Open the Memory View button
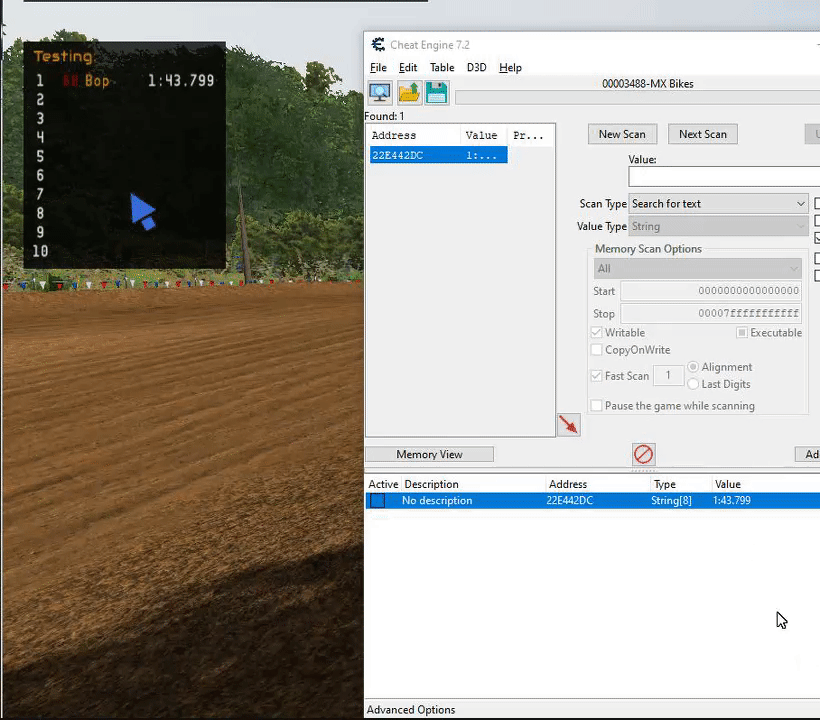The width and height of the screenshot is (820, 720). [x=429, y=454]
